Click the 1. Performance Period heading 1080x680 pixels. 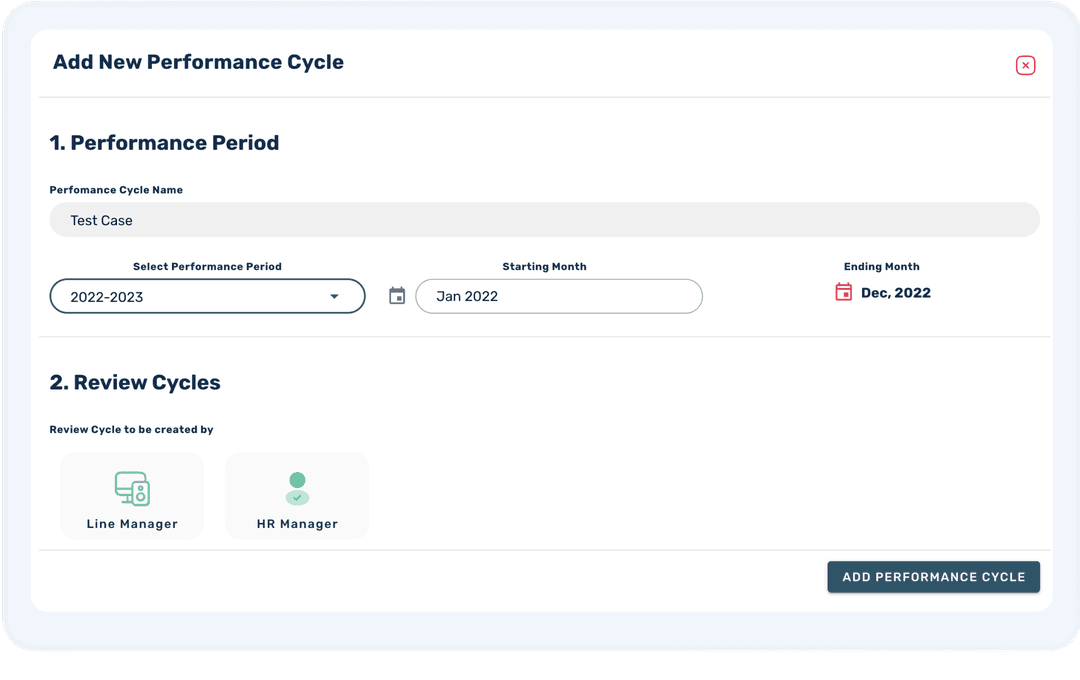click(x=164, y=143)
